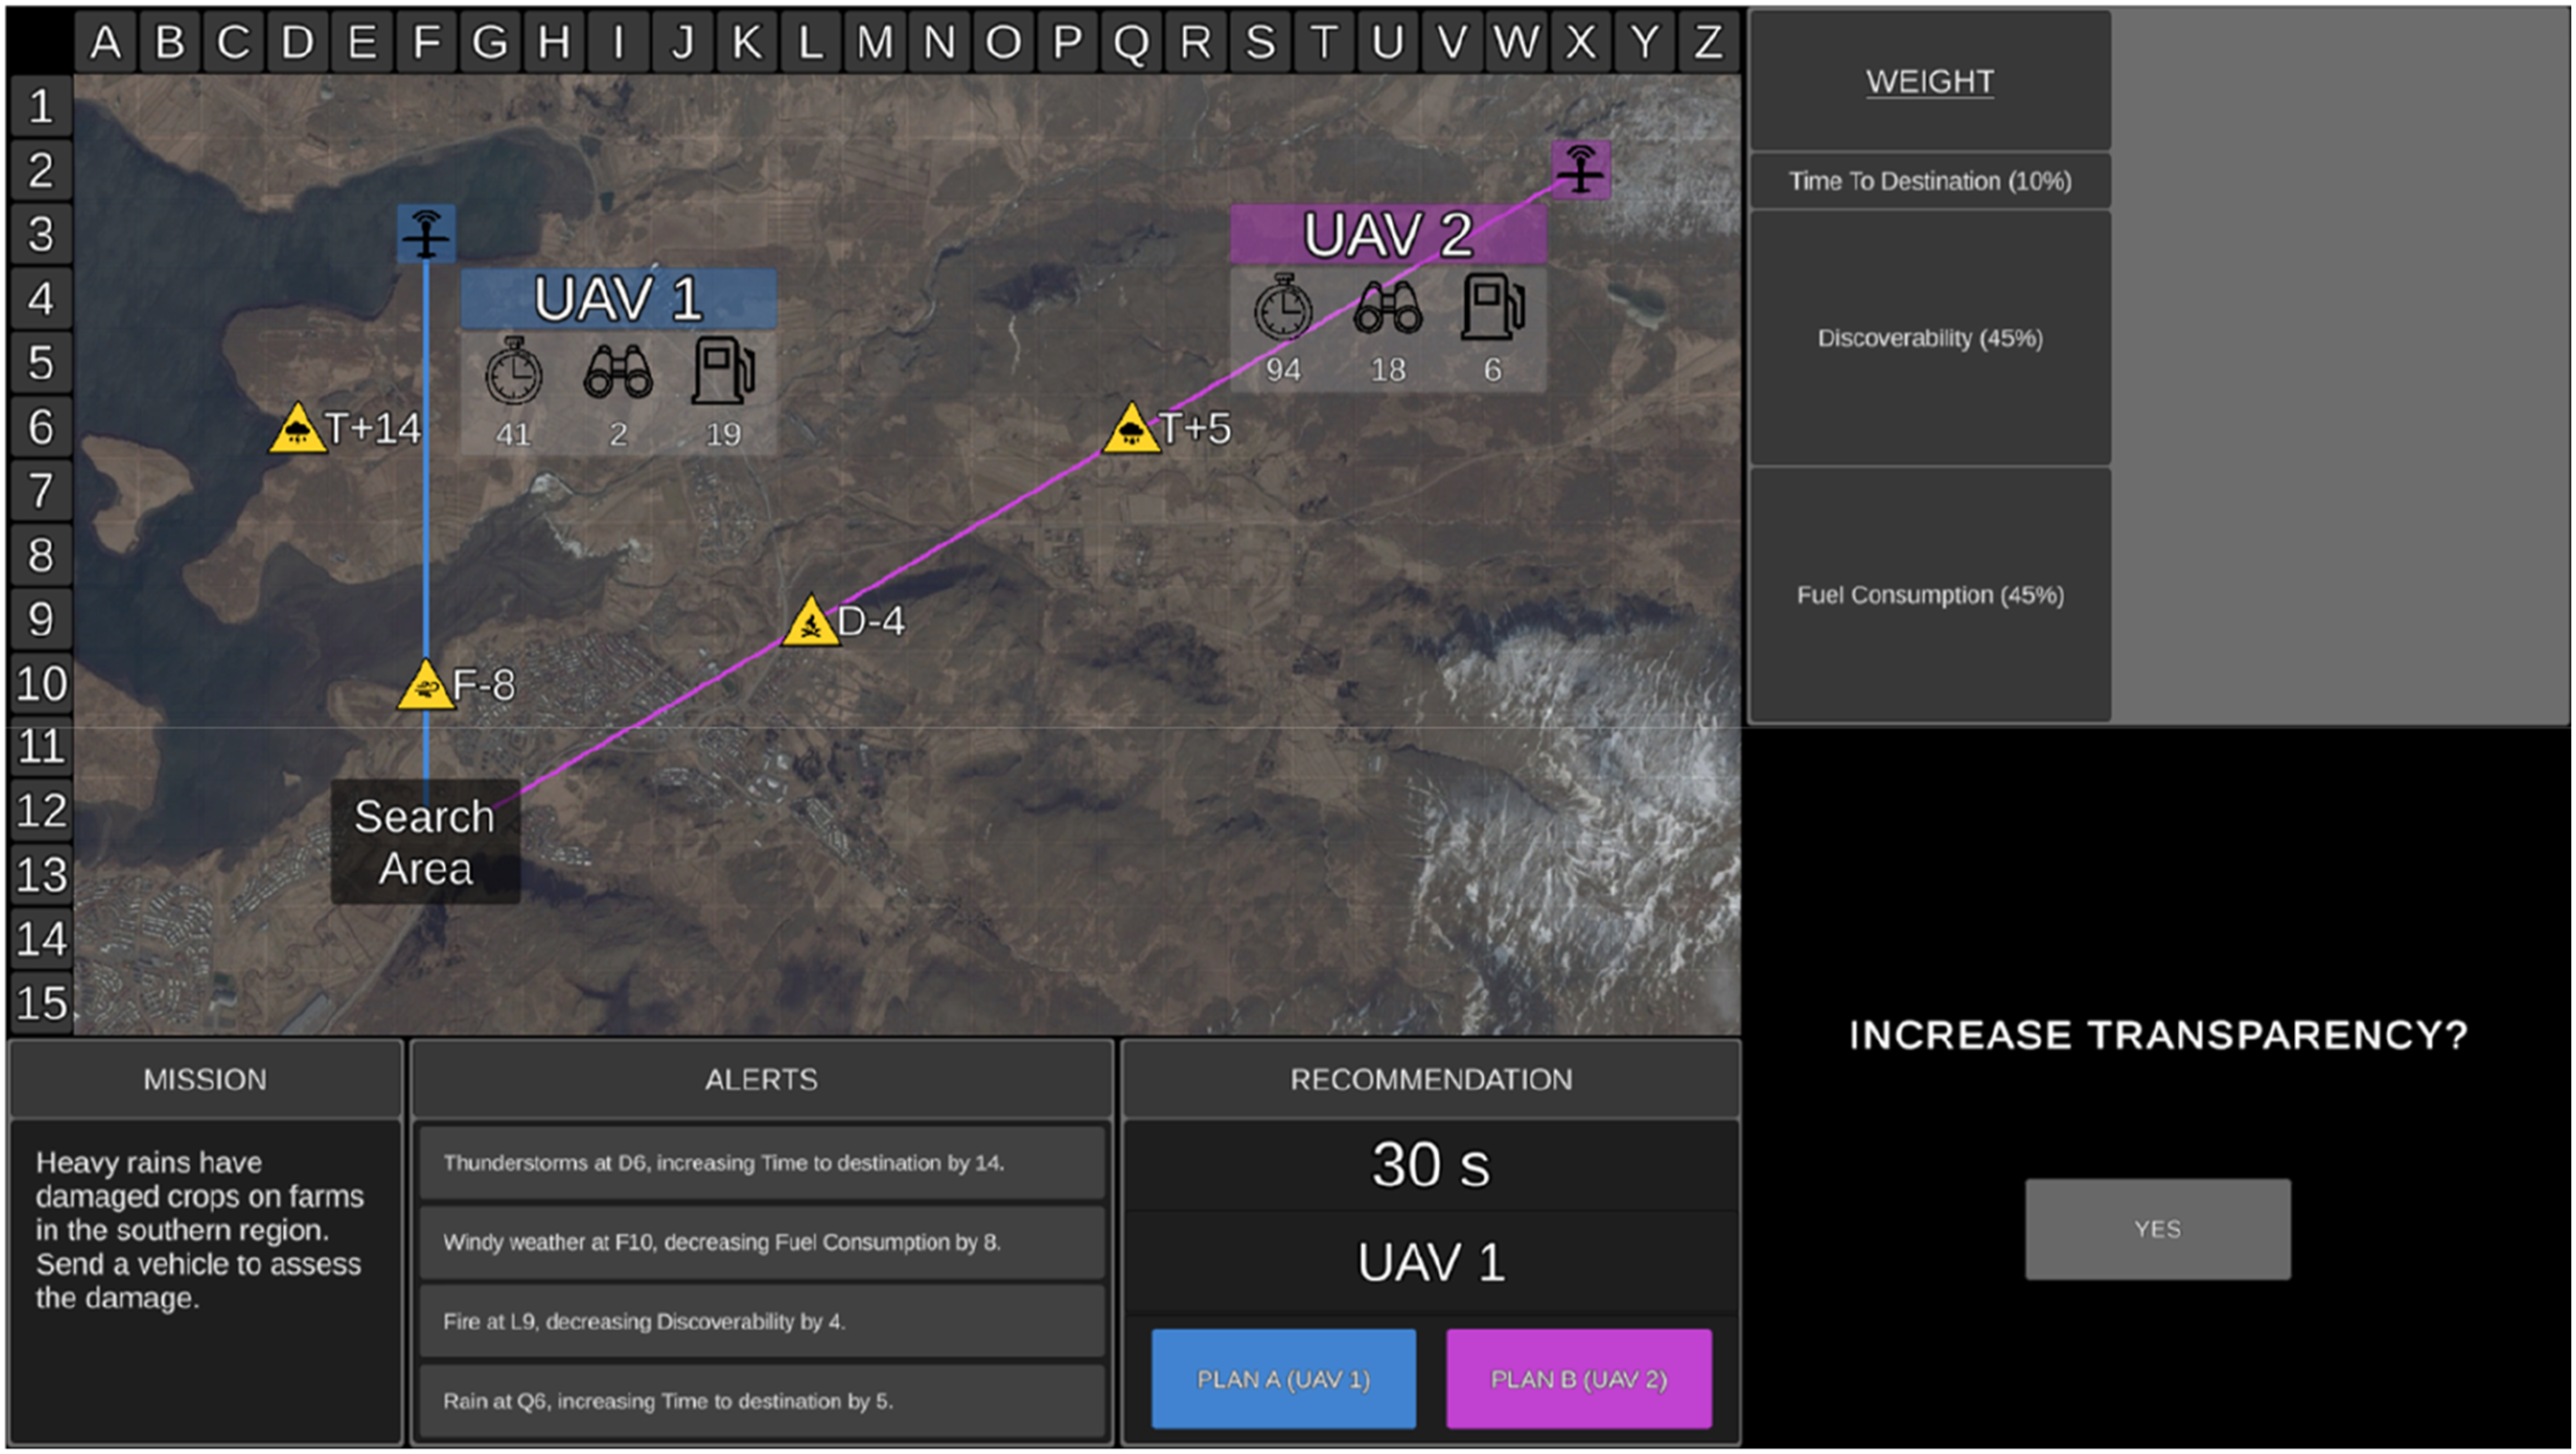Click the Fuel Consumption (45%) weight bar
The height and width of the screenshot is (1454, 2576).
point(1930,595)
